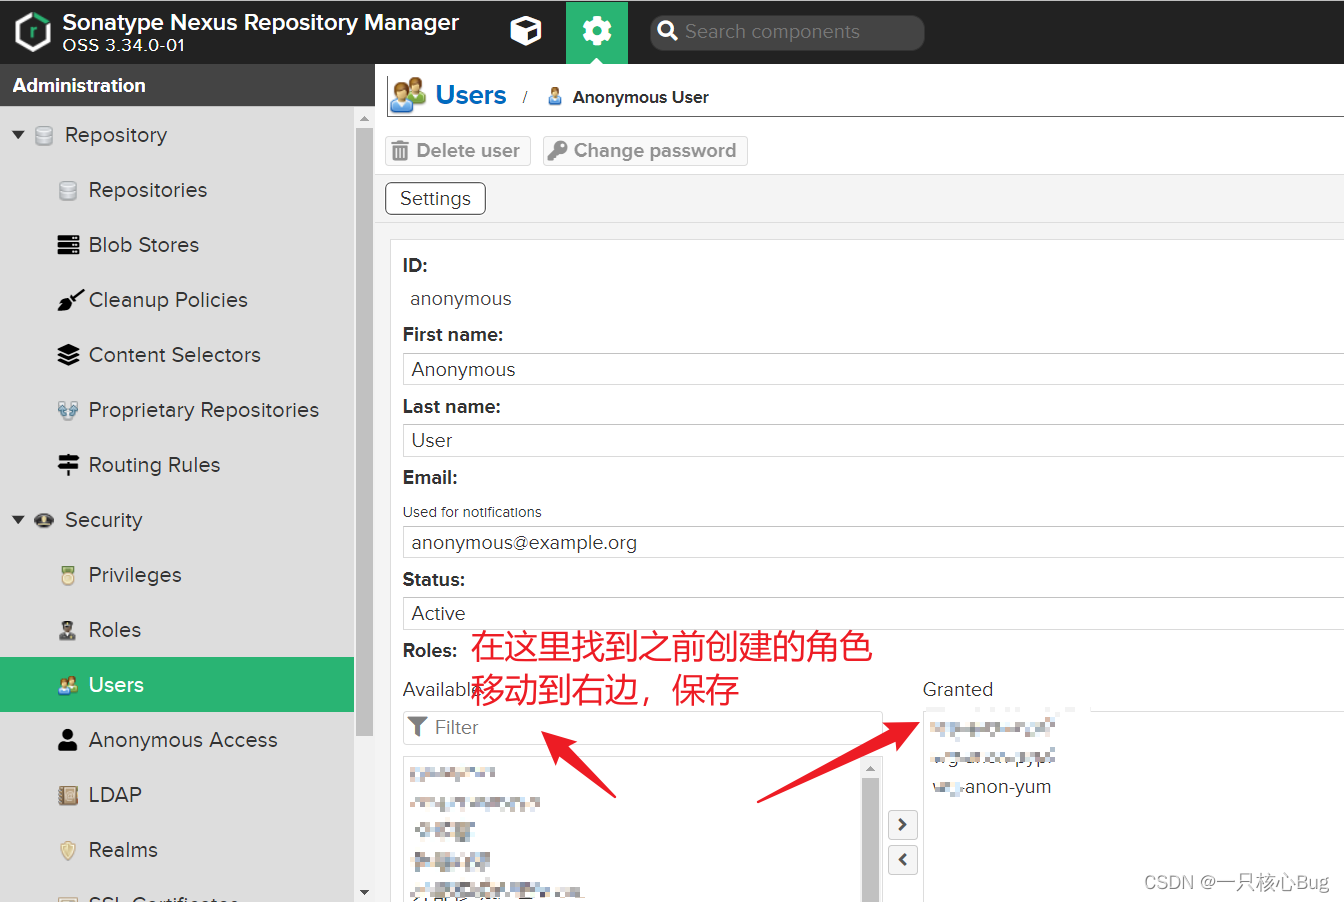This screenshot has width=1344, height=902.
Task: Open the Status dropdown
Action: [873, 613]
